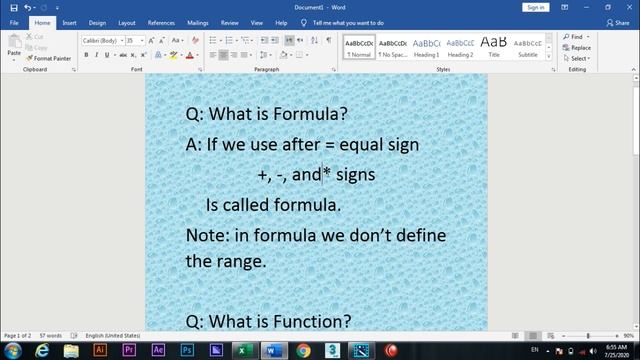Set left-to-right text direction
This screenshot has height=360, width=640.
coord(289,40)
